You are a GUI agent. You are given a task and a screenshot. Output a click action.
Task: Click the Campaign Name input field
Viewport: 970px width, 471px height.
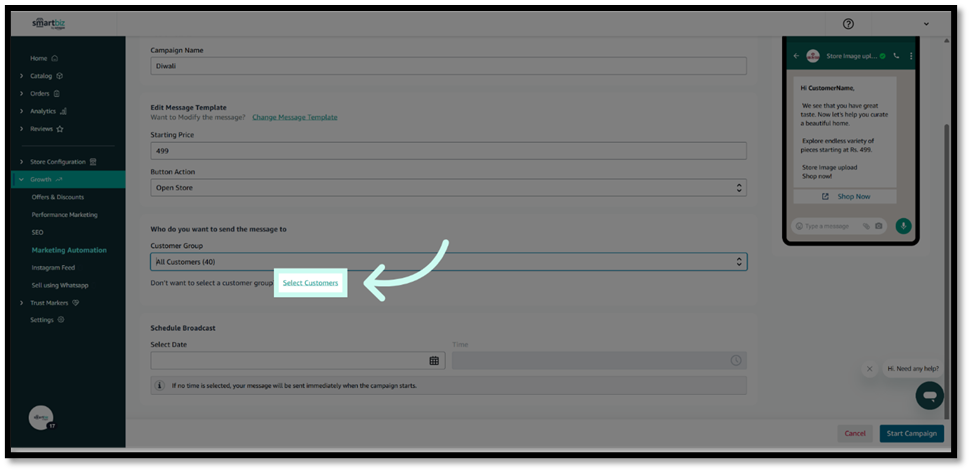coord(448,67)
